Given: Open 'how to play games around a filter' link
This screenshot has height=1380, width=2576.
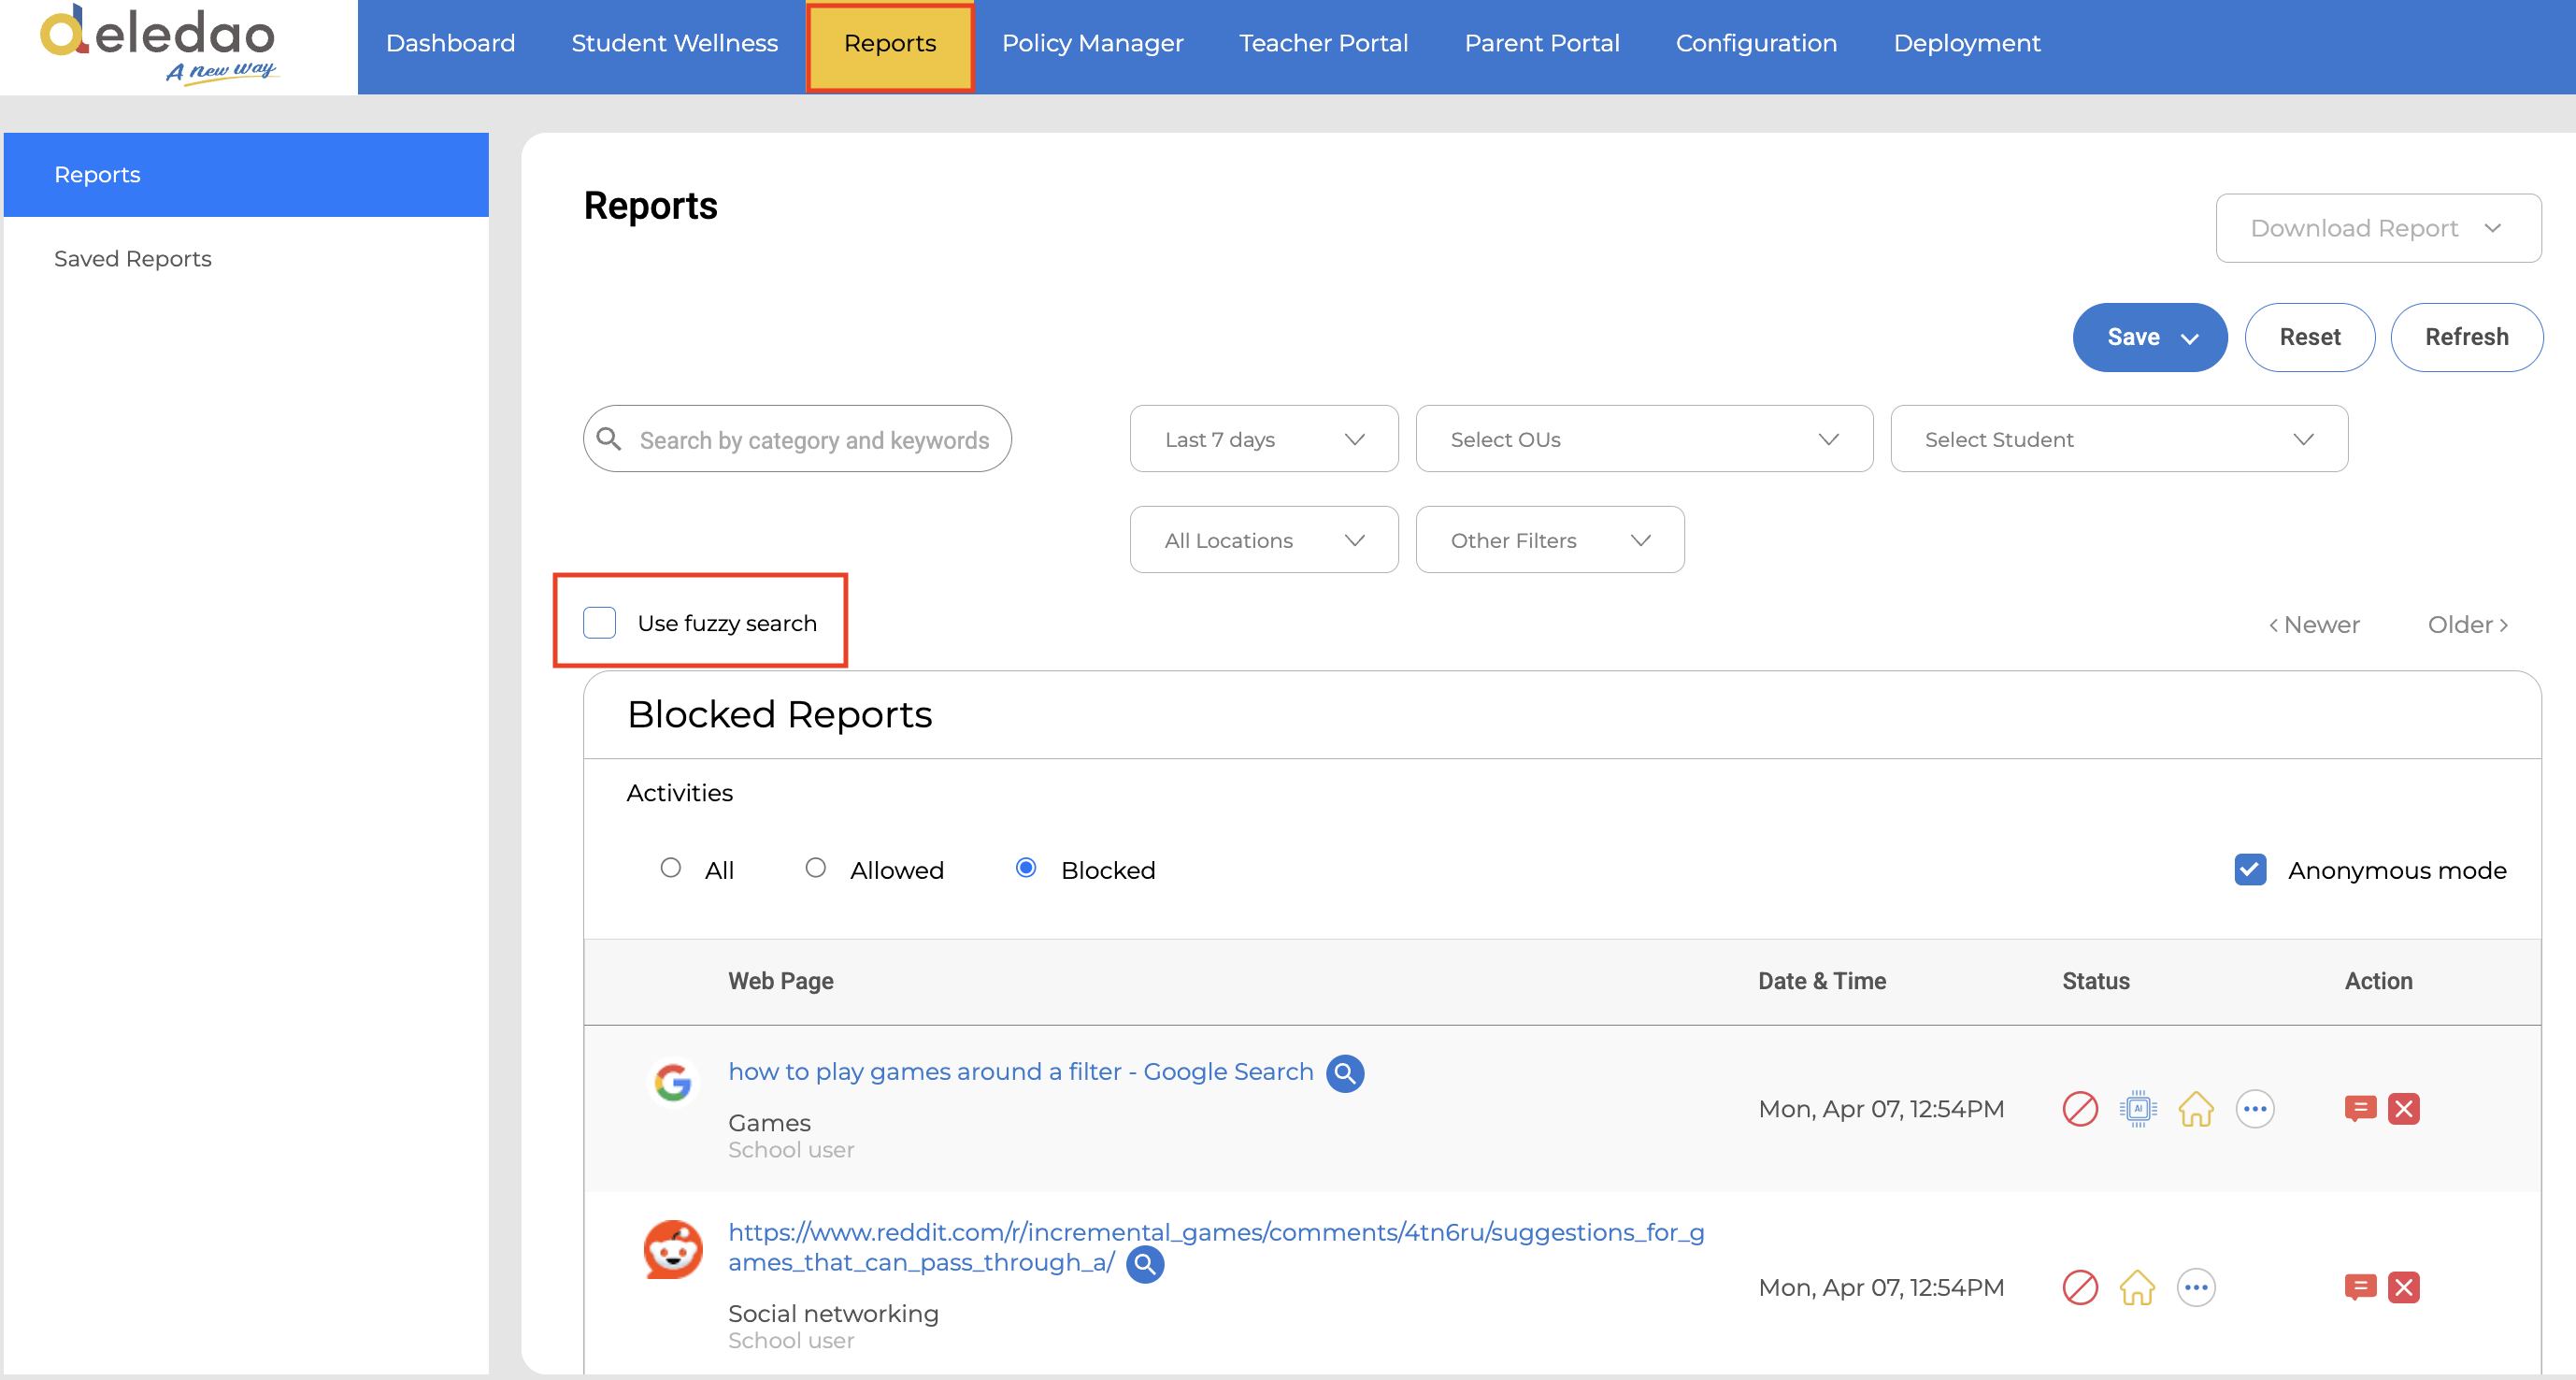Looking at the screenshot, I should [1020, 1071].
